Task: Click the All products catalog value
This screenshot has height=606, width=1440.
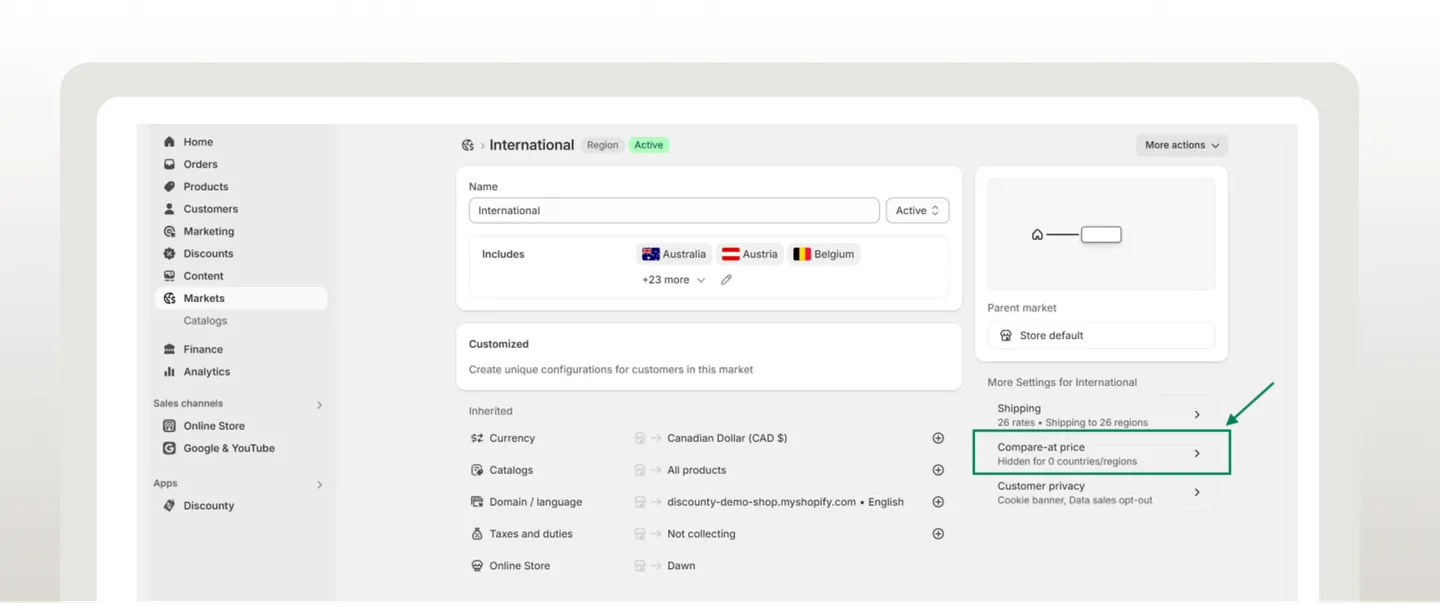Action: [x=697, y=470]
